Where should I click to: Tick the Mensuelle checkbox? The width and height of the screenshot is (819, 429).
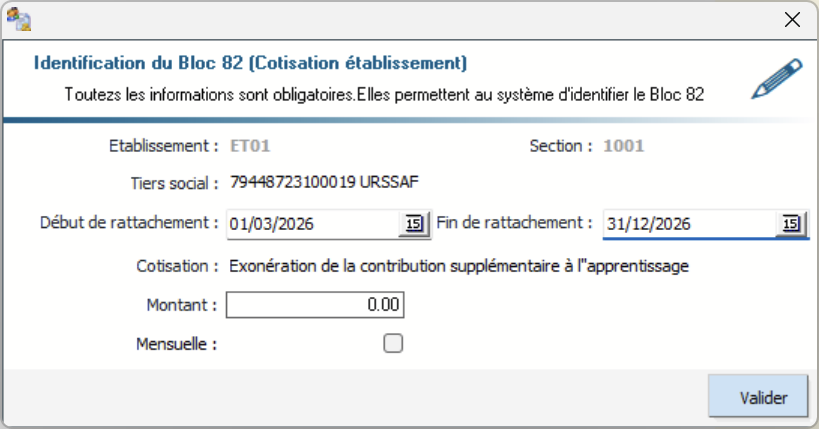pyautogui.click(x=394, y=344)
